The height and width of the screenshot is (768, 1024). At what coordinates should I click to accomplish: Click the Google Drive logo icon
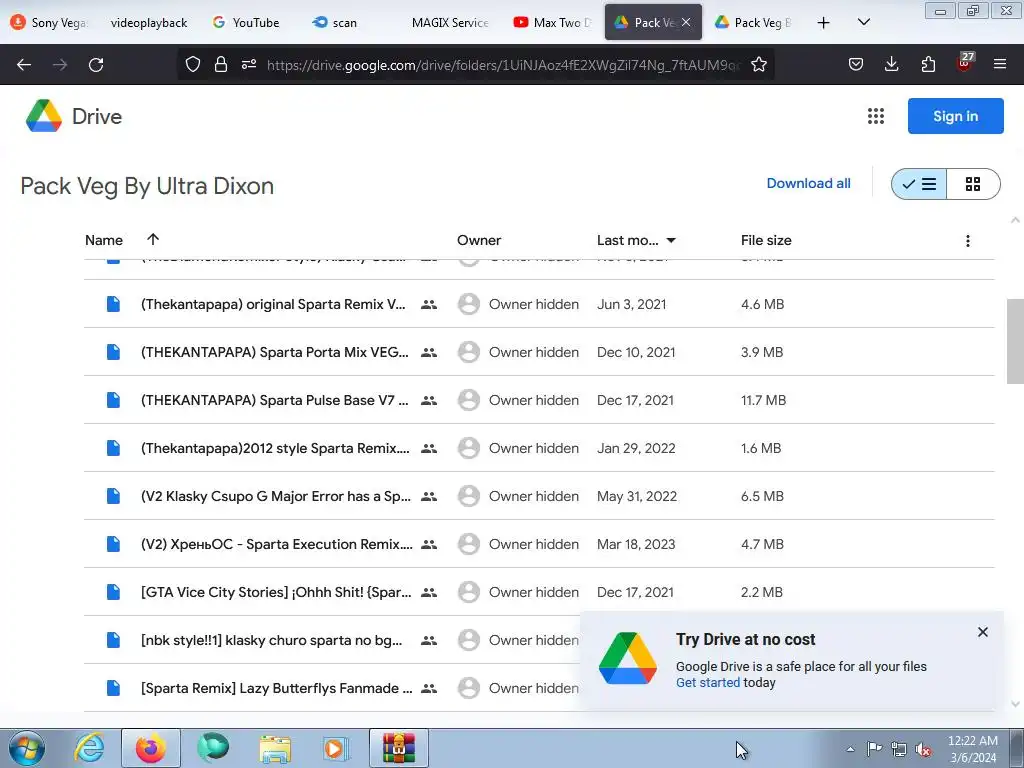(44, 116)
